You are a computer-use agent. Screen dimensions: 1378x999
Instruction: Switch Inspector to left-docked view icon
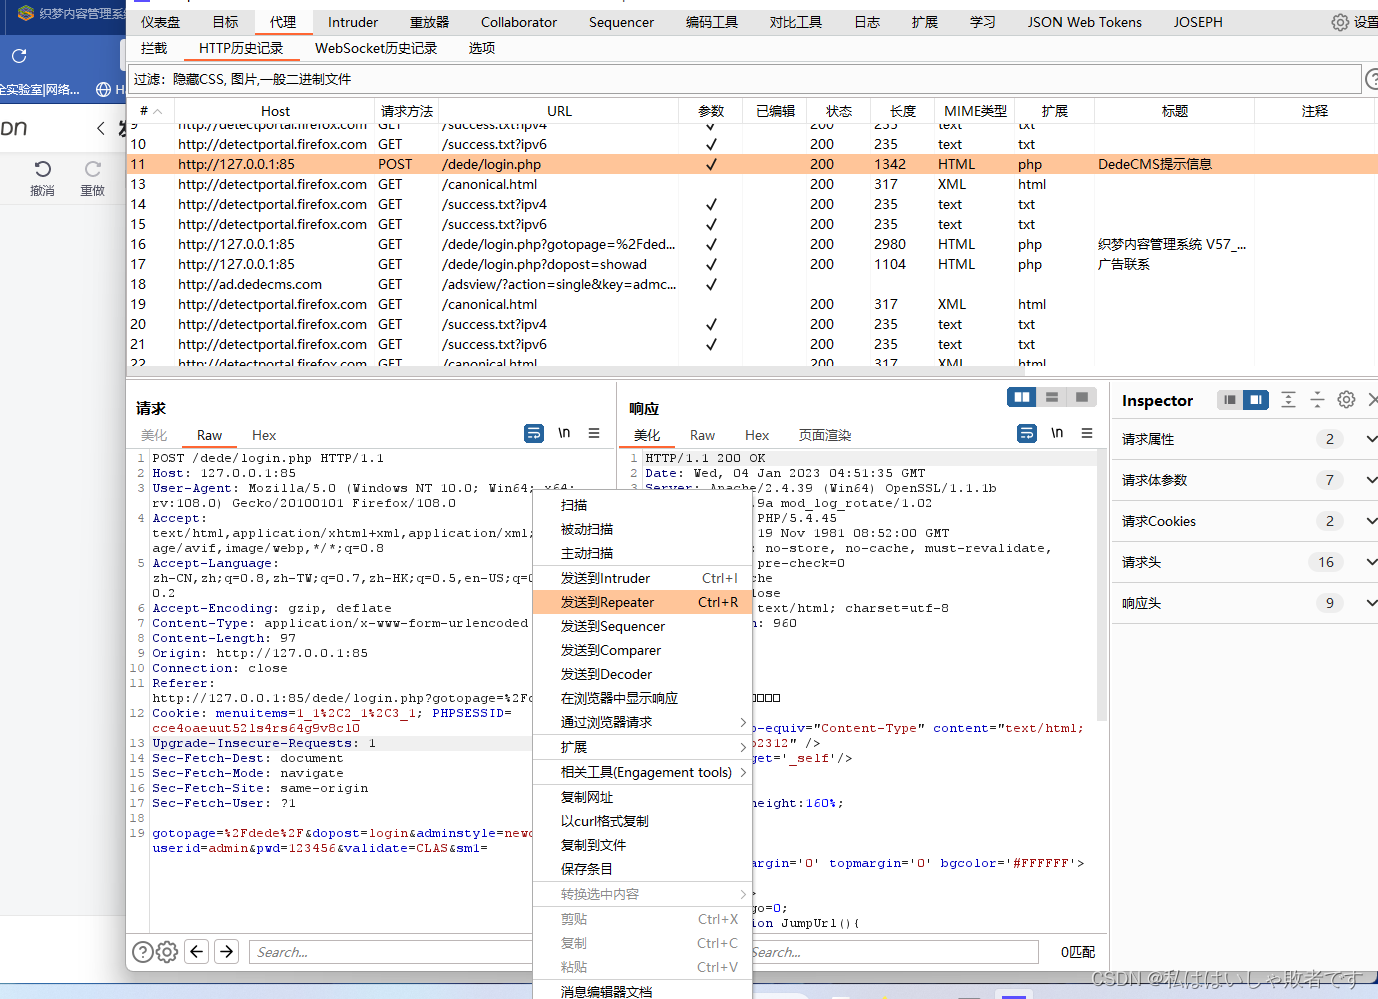(1230, 400)
